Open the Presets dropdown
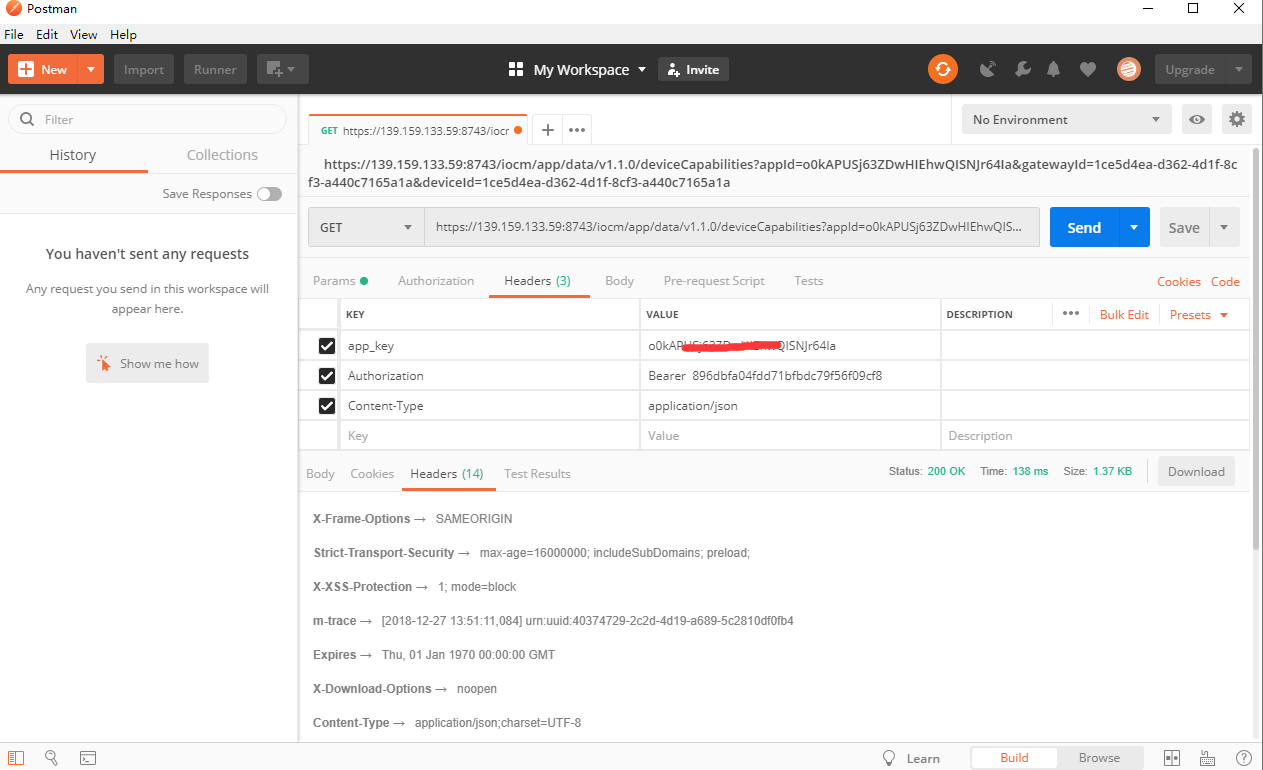The image size is (1263, 770). click(1198, 314)
